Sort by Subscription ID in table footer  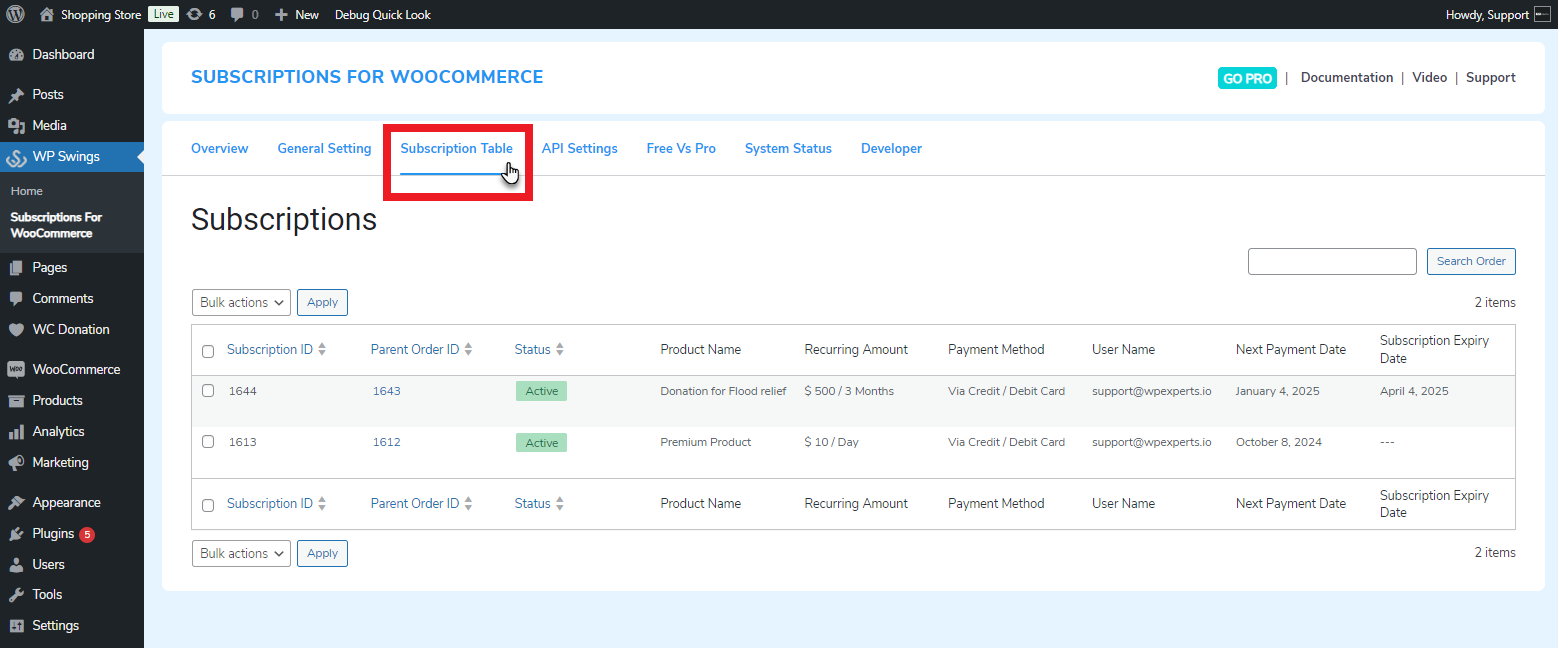[276, 504]
